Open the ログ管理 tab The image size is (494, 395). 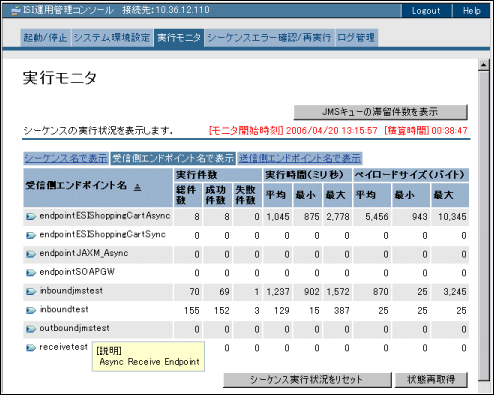[356, 38]
